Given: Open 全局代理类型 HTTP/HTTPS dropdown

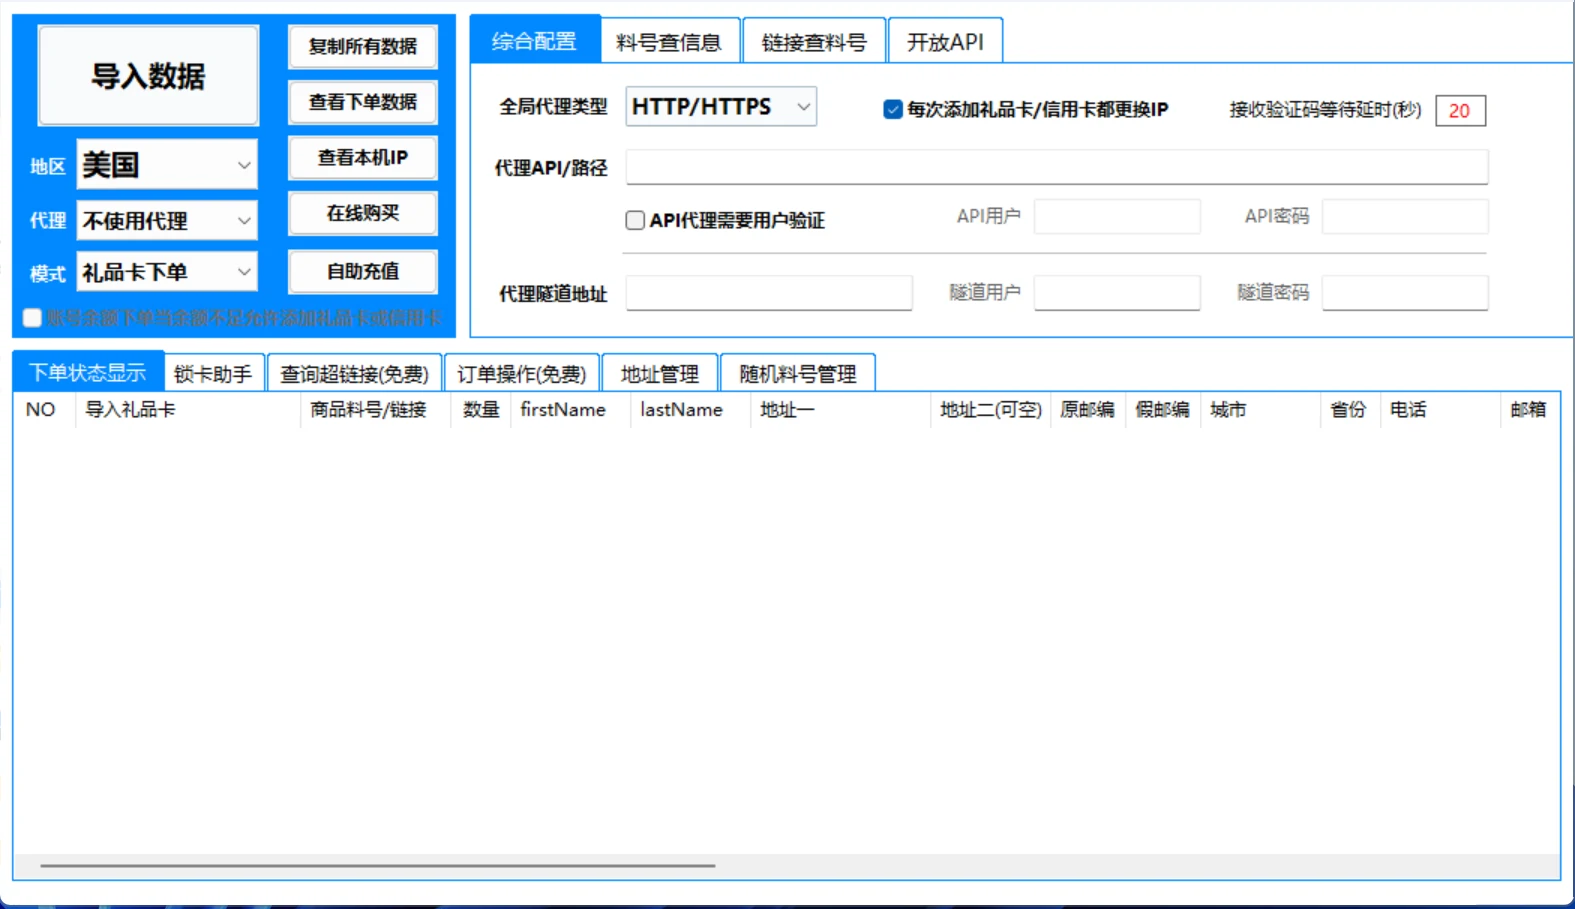Looking at the screenshot, I should [721, 107].
